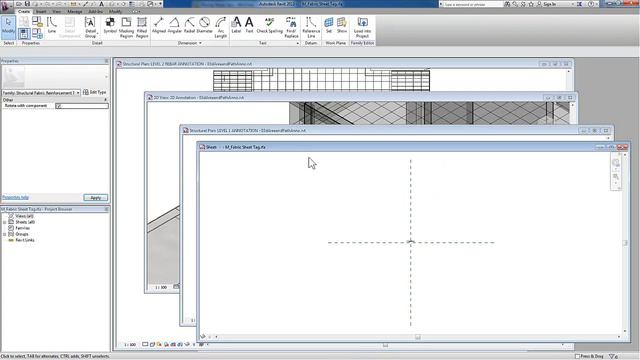Select the Arc Length dimension tool
Viewport: 640px width, 360px height.
coord(220,27)
